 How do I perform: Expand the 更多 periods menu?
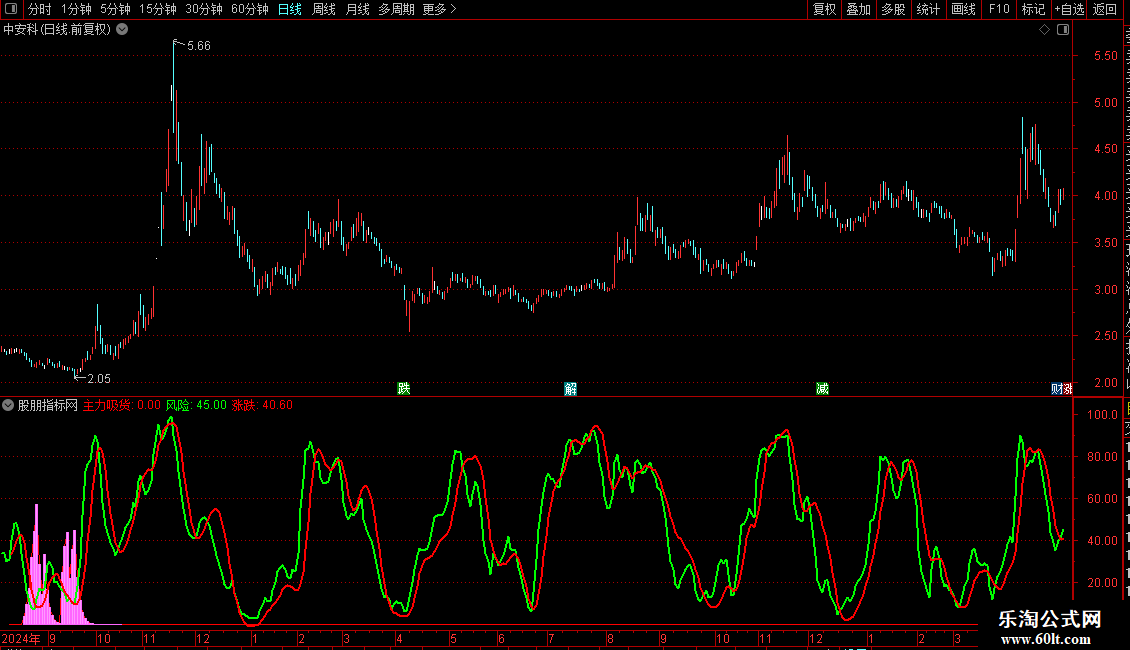(440, 9)
